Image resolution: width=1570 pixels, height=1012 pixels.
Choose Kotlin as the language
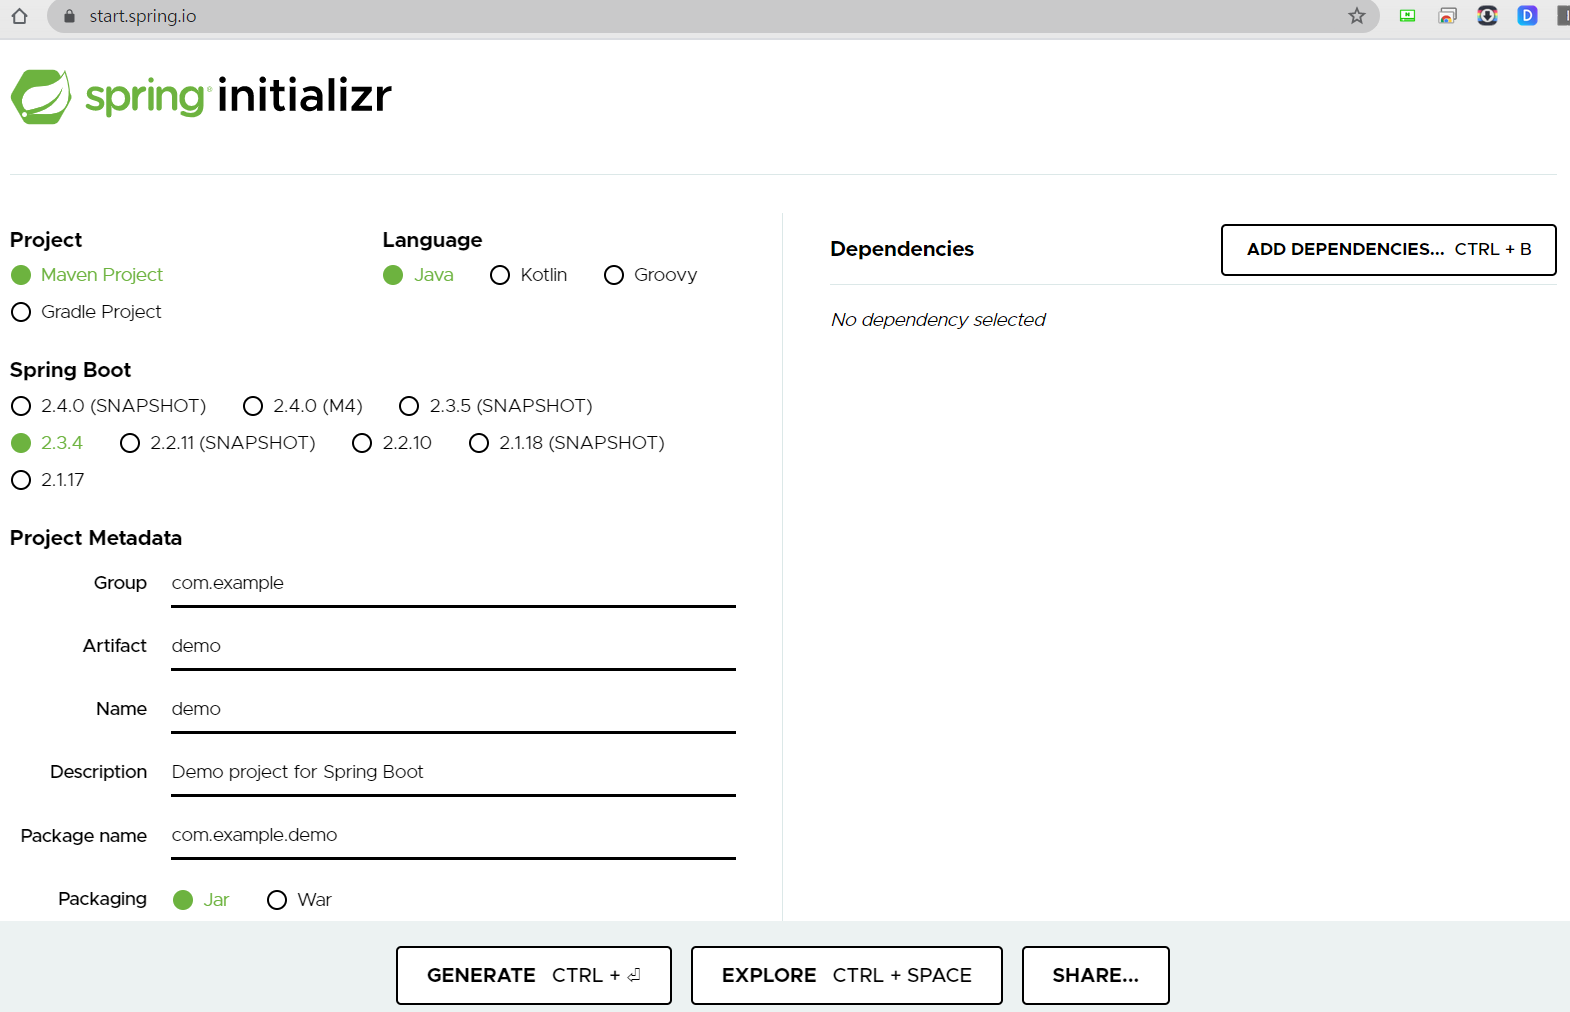(x=528, y=275)
